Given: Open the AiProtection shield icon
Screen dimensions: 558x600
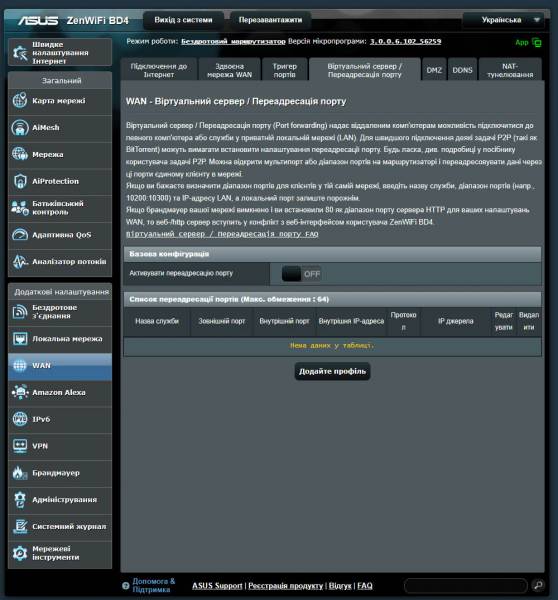Looking at the screenshot, I should click(20, 181).
